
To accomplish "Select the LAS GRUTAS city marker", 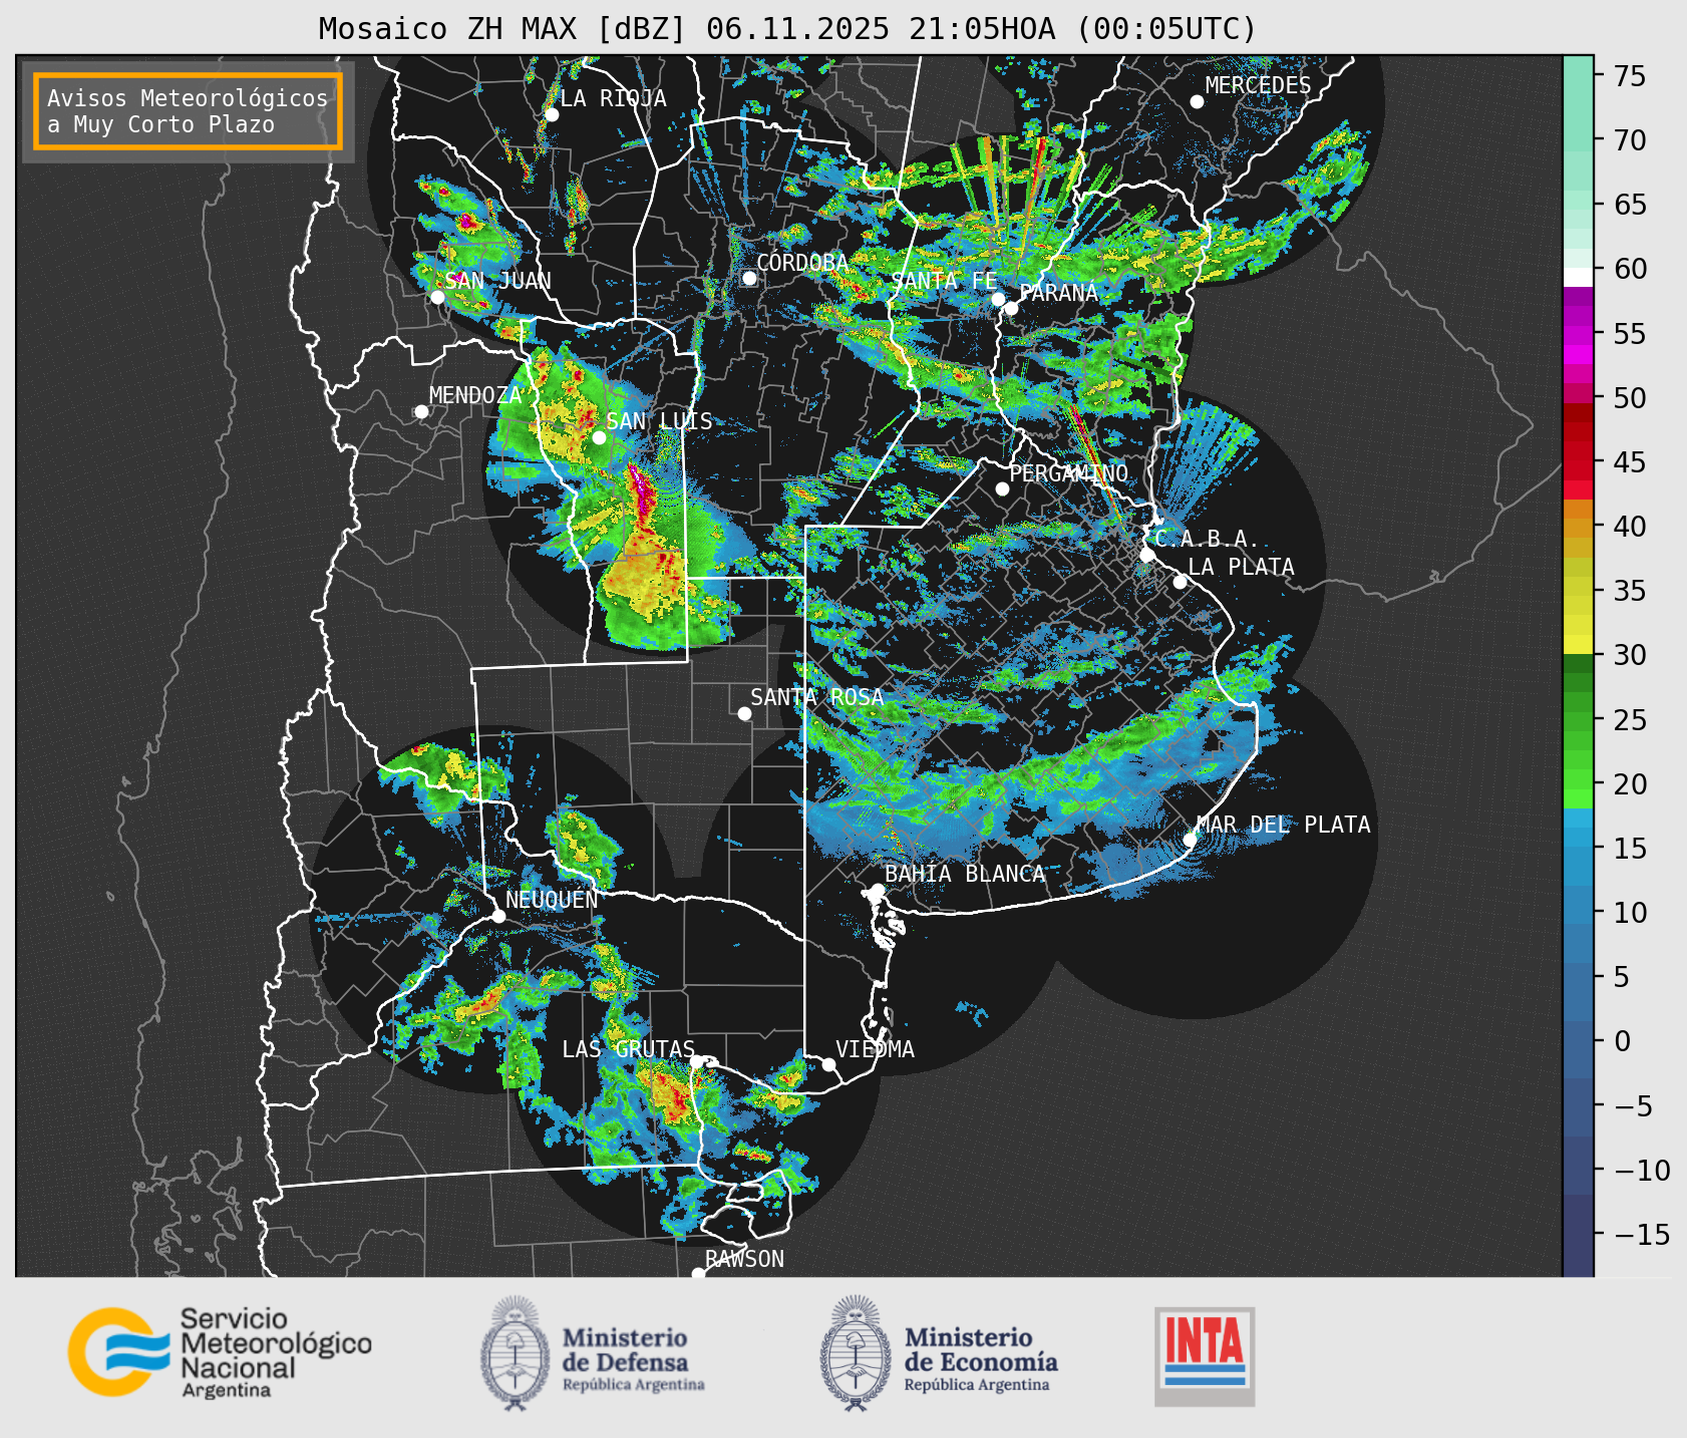I will click(x=697, y=1062).
